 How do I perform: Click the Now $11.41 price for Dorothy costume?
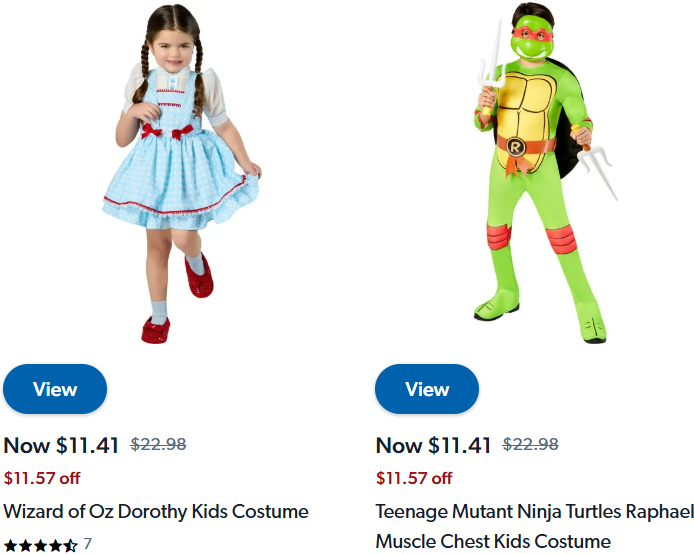point(63,445)
